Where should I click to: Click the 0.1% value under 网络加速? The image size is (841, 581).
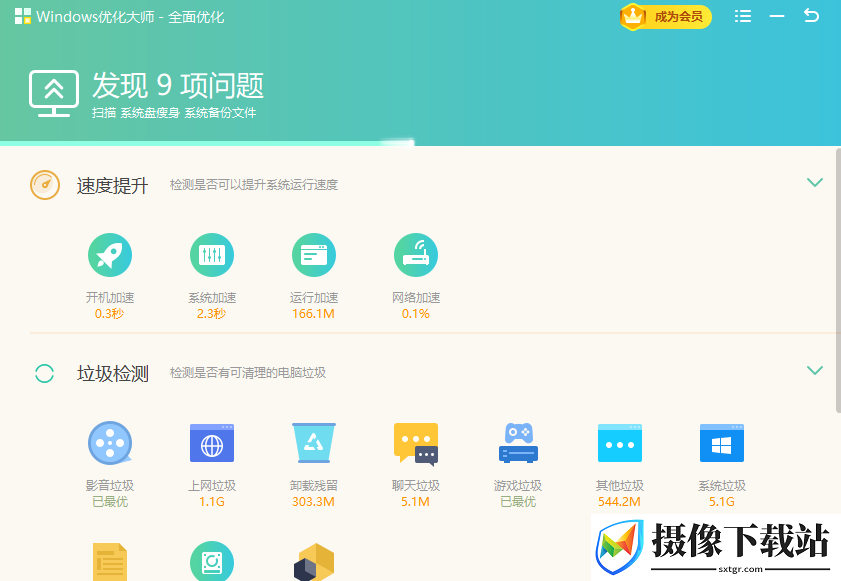416,314
